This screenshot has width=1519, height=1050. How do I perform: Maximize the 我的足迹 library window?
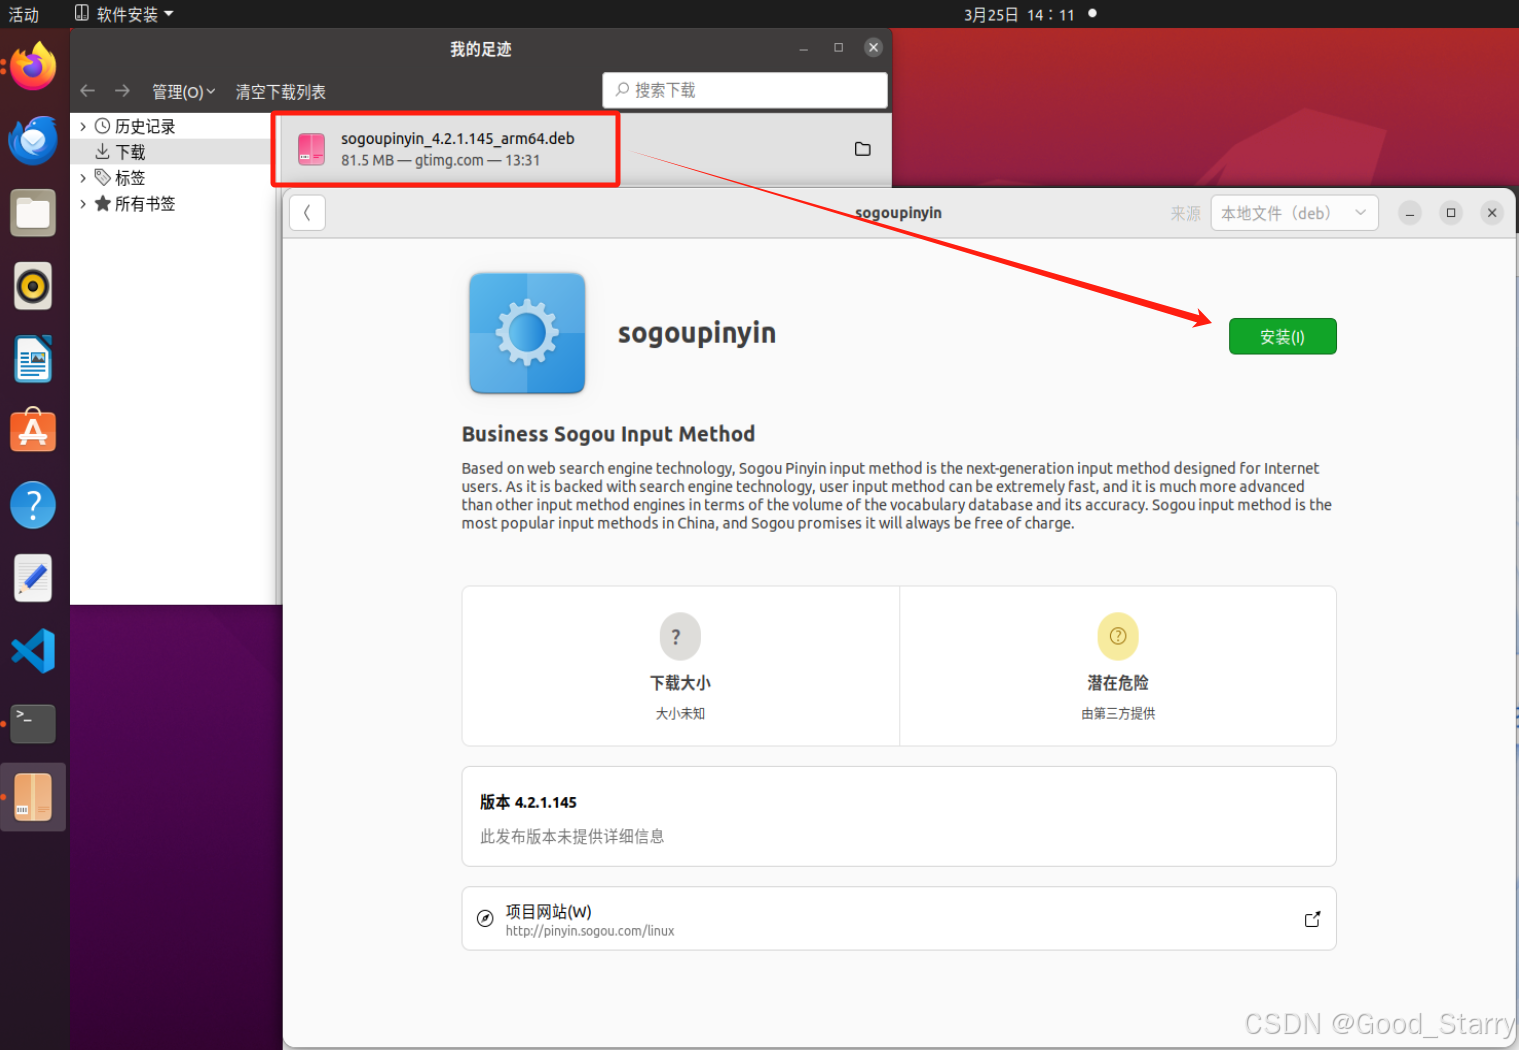point(838,48)
